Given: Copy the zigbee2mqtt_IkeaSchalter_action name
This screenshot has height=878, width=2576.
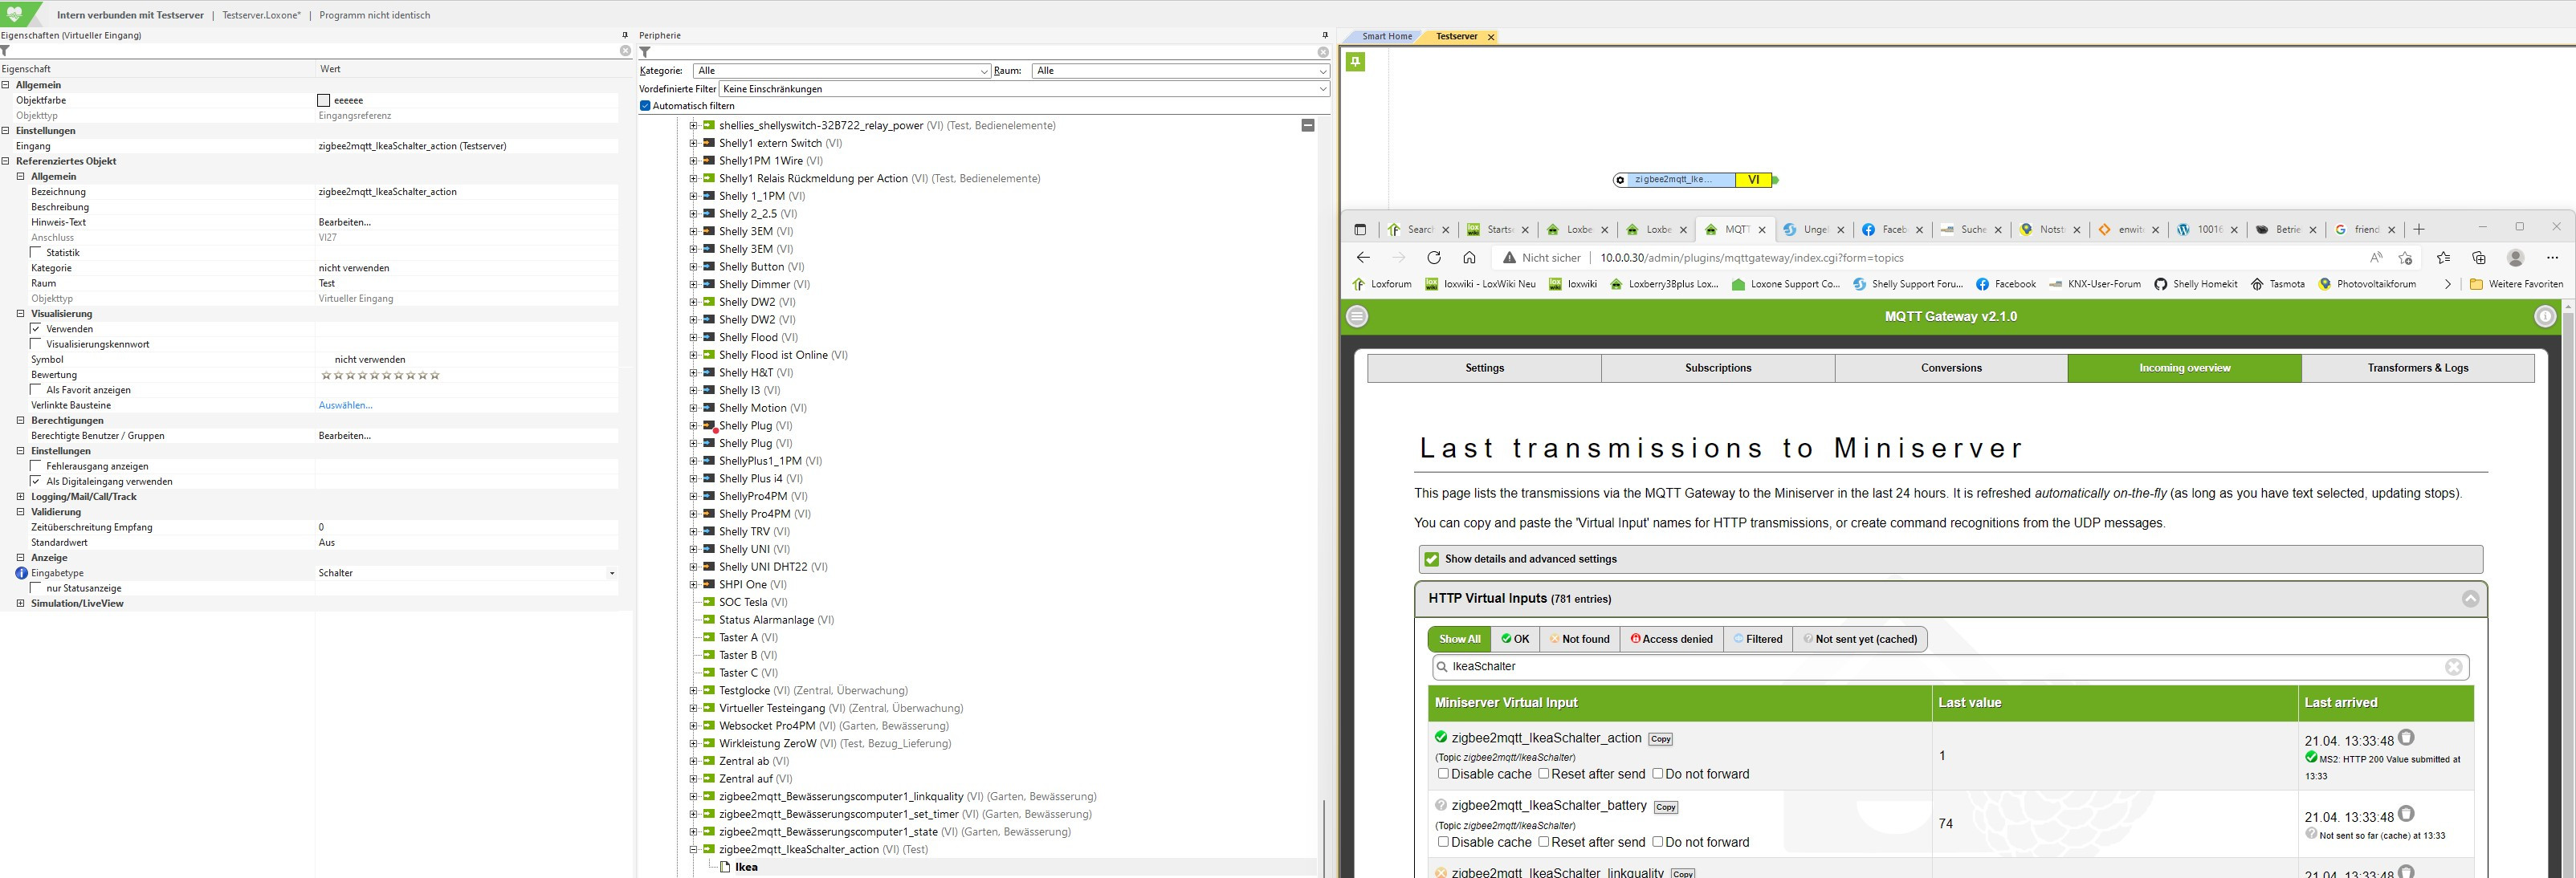Looking at the screenshot, I should [x=1660, y=739].
